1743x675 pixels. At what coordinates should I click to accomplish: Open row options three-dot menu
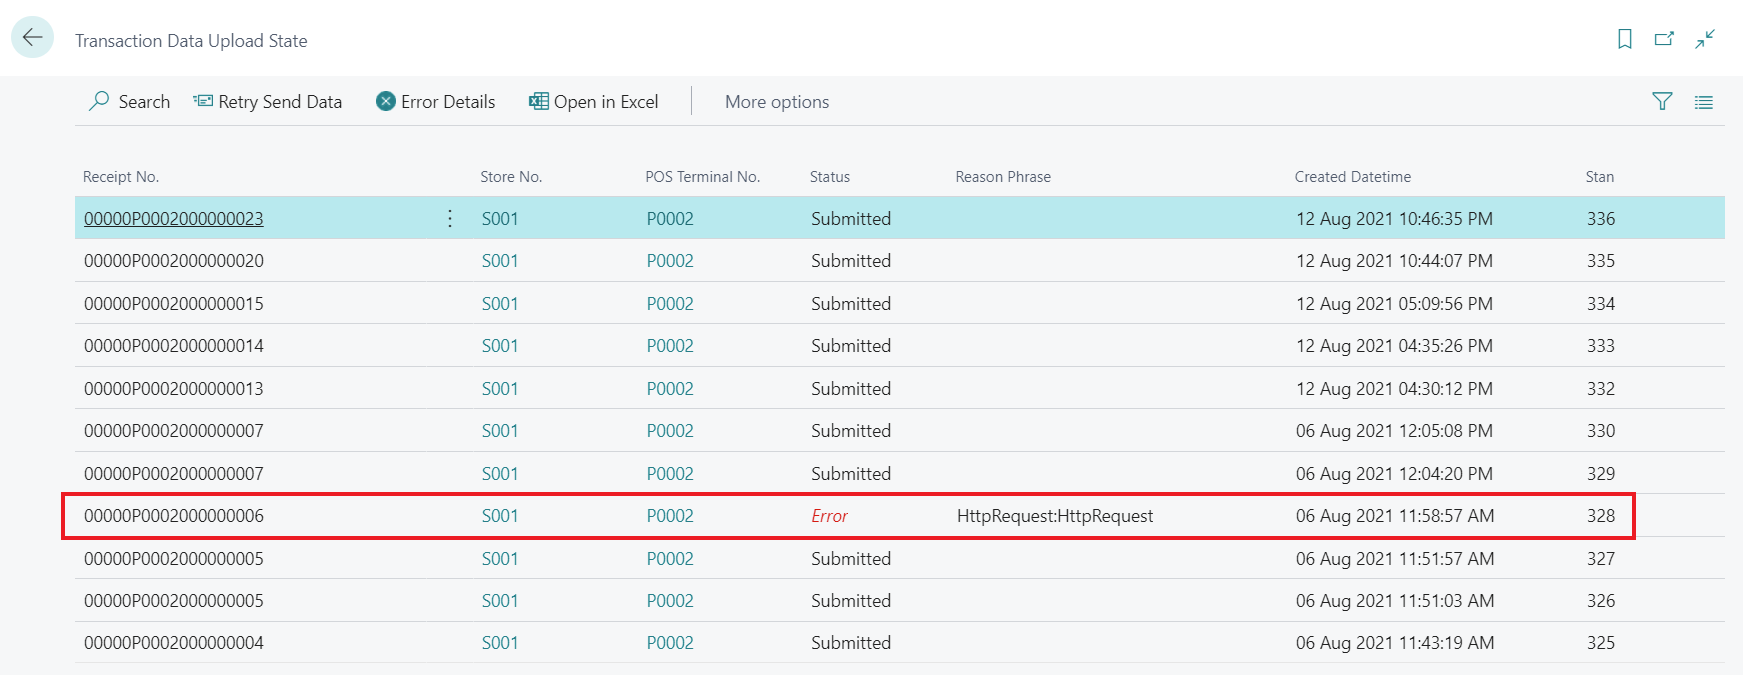(x=450, y=218)
